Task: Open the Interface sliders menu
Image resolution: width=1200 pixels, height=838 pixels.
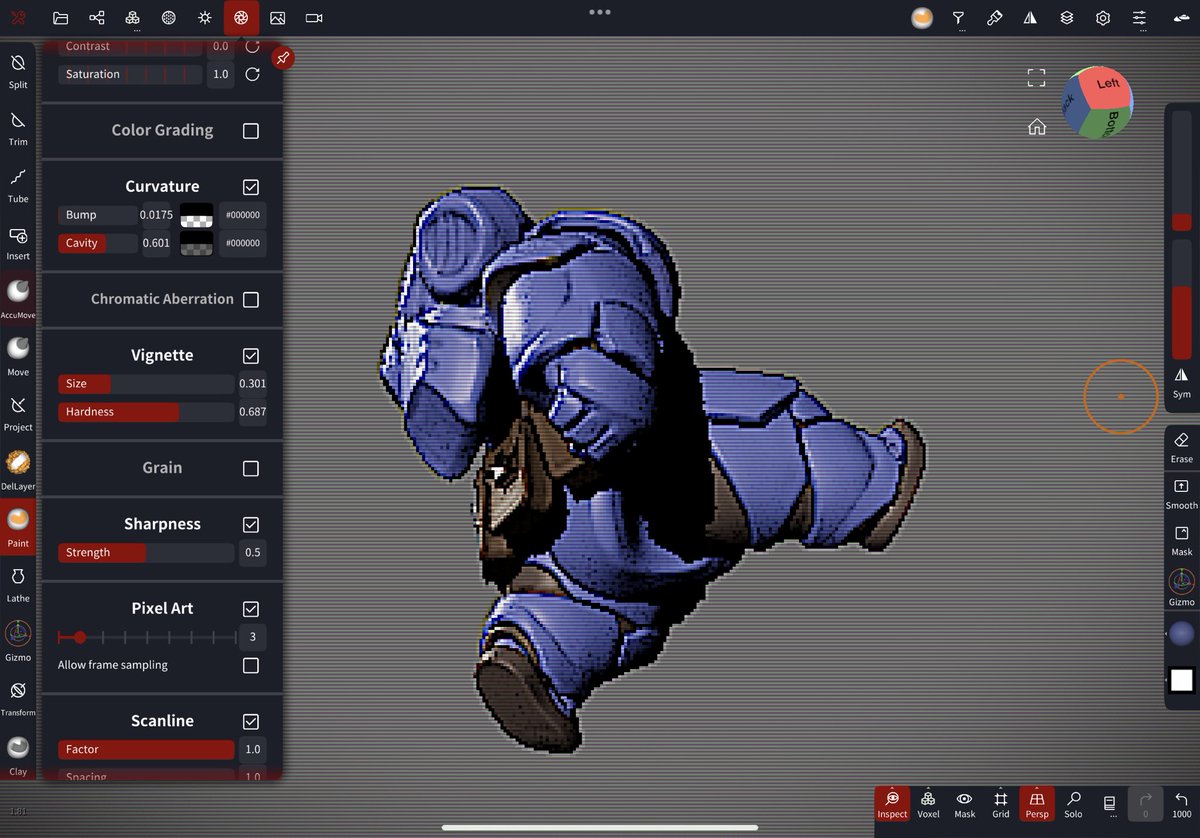Action: 1139,18
